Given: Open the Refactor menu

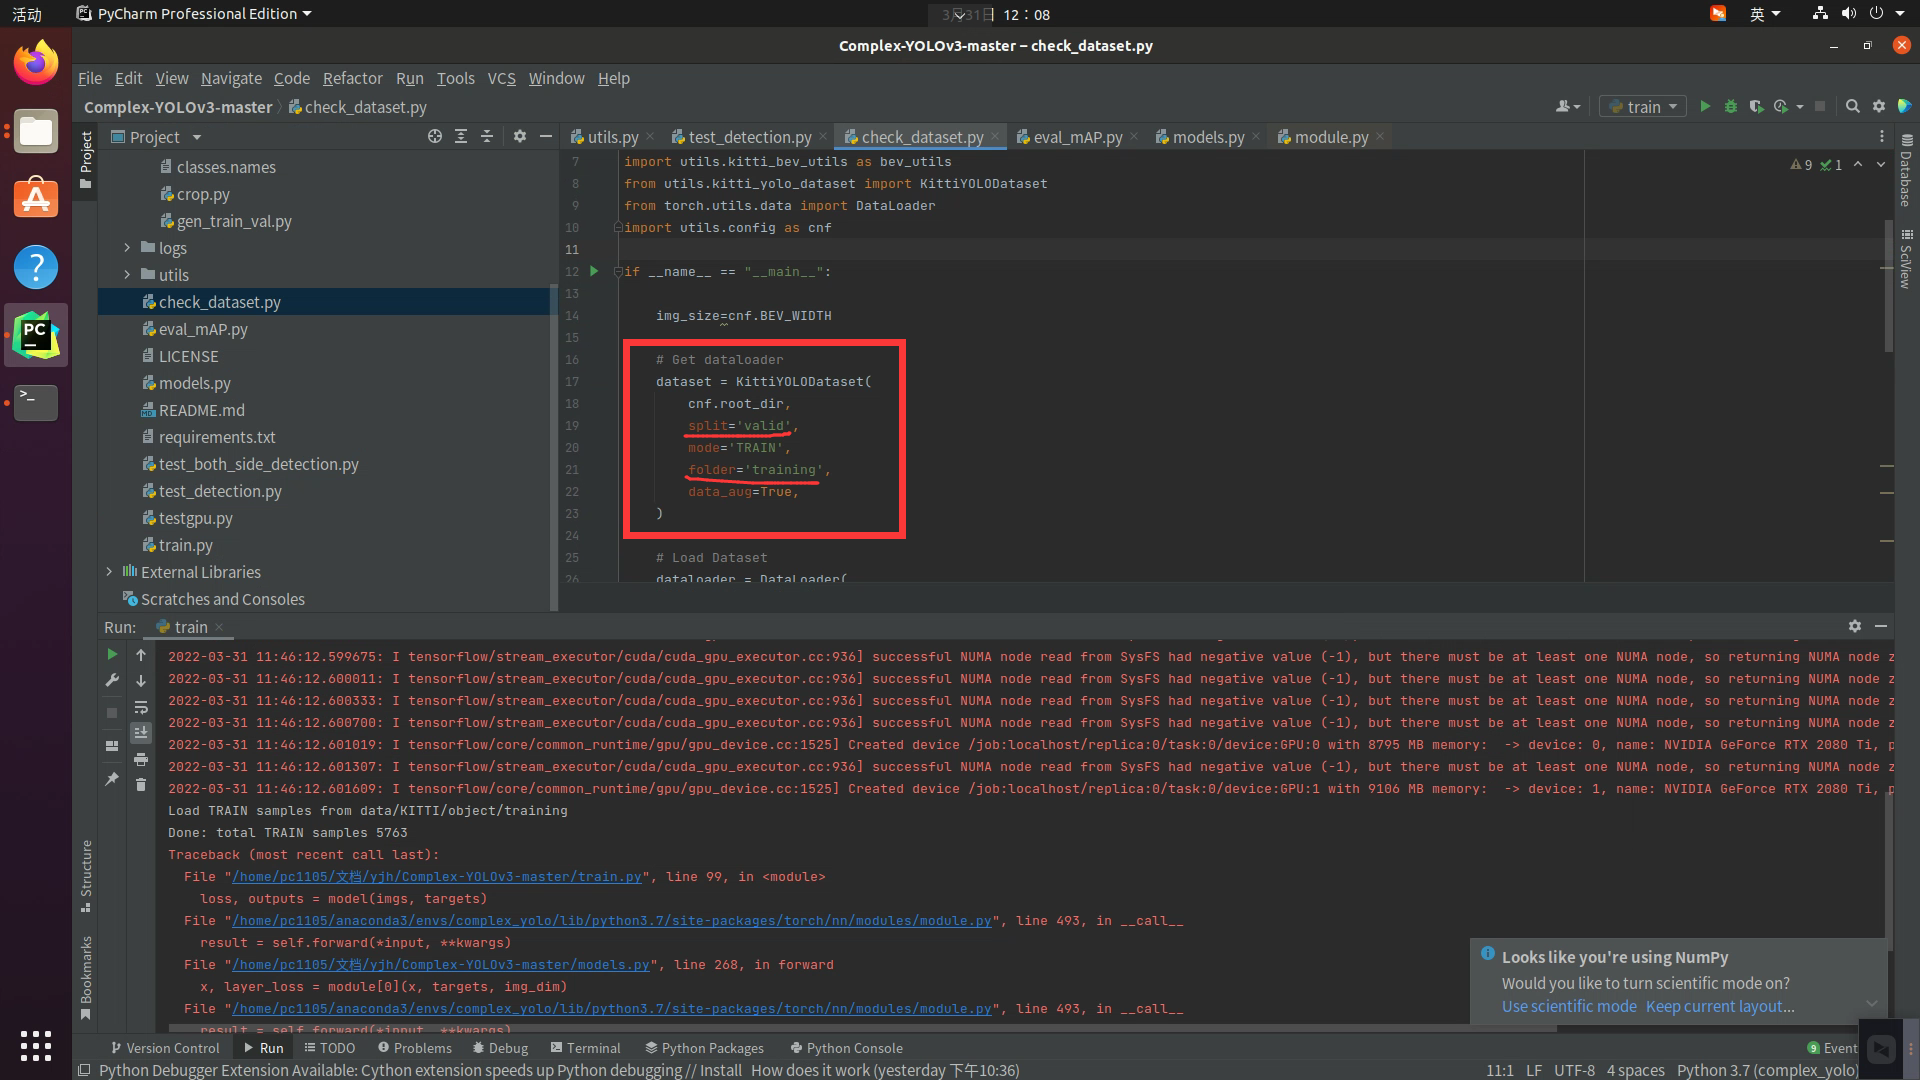Looking at the screenshot, I should point(352,78).
